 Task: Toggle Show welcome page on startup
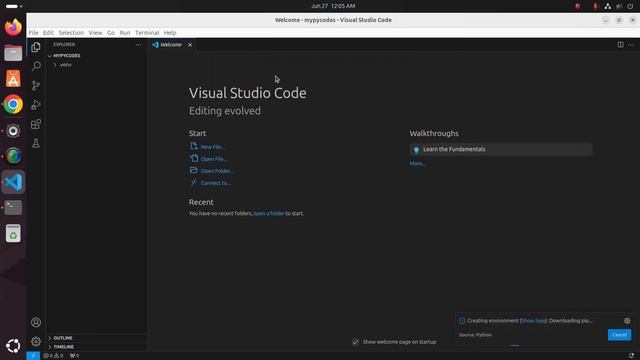356,342
